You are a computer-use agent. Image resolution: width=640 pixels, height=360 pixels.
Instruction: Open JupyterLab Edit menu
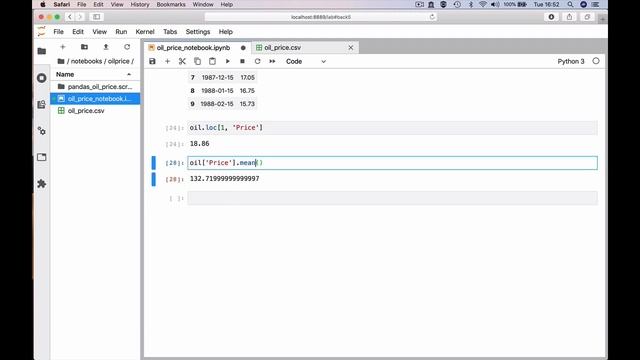[78, 31]
